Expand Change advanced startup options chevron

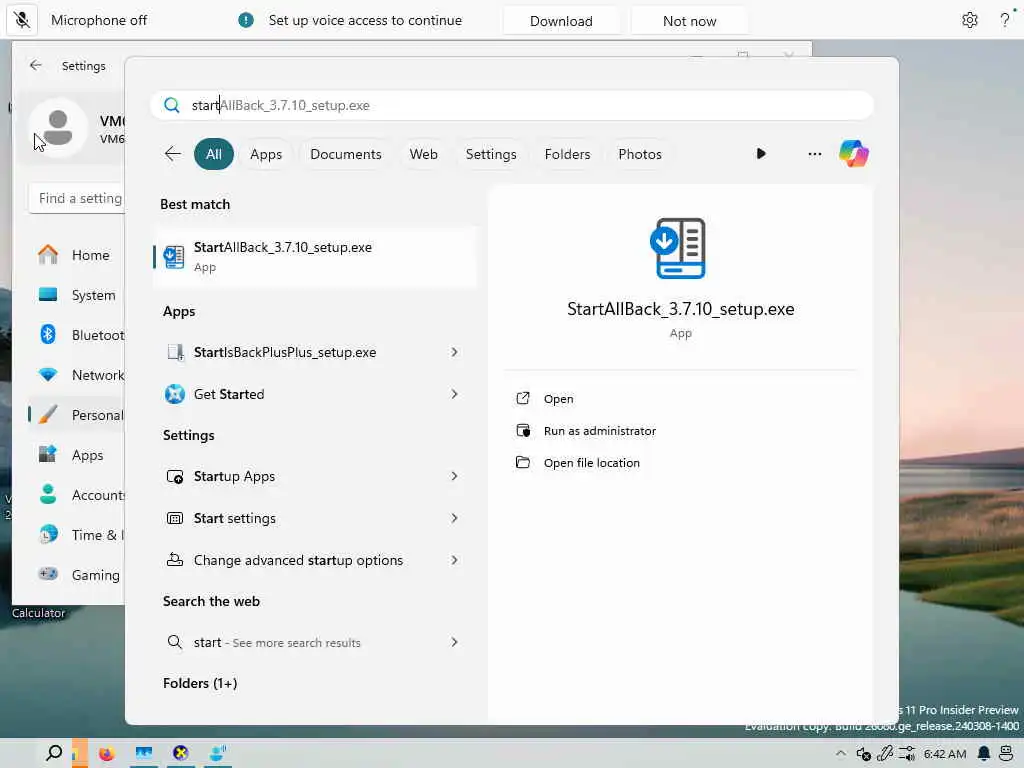point(455,560)
